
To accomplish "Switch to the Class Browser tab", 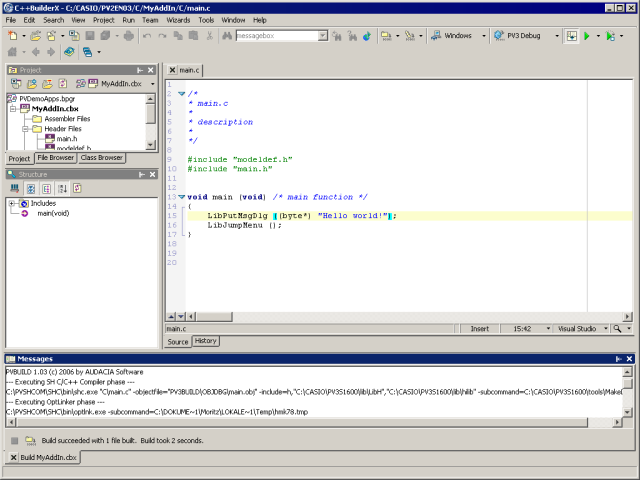I will [101, 158].
